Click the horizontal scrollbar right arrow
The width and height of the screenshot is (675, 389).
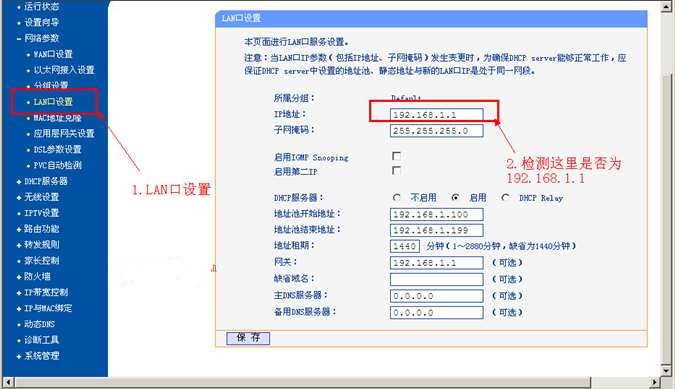[654, 382]
